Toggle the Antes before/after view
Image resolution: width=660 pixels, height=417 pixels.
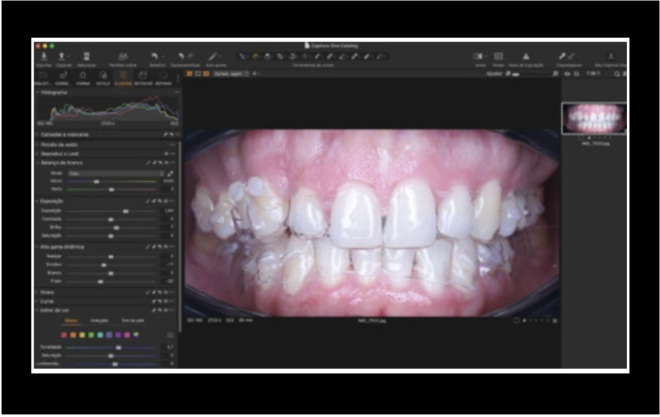[478, 56]
